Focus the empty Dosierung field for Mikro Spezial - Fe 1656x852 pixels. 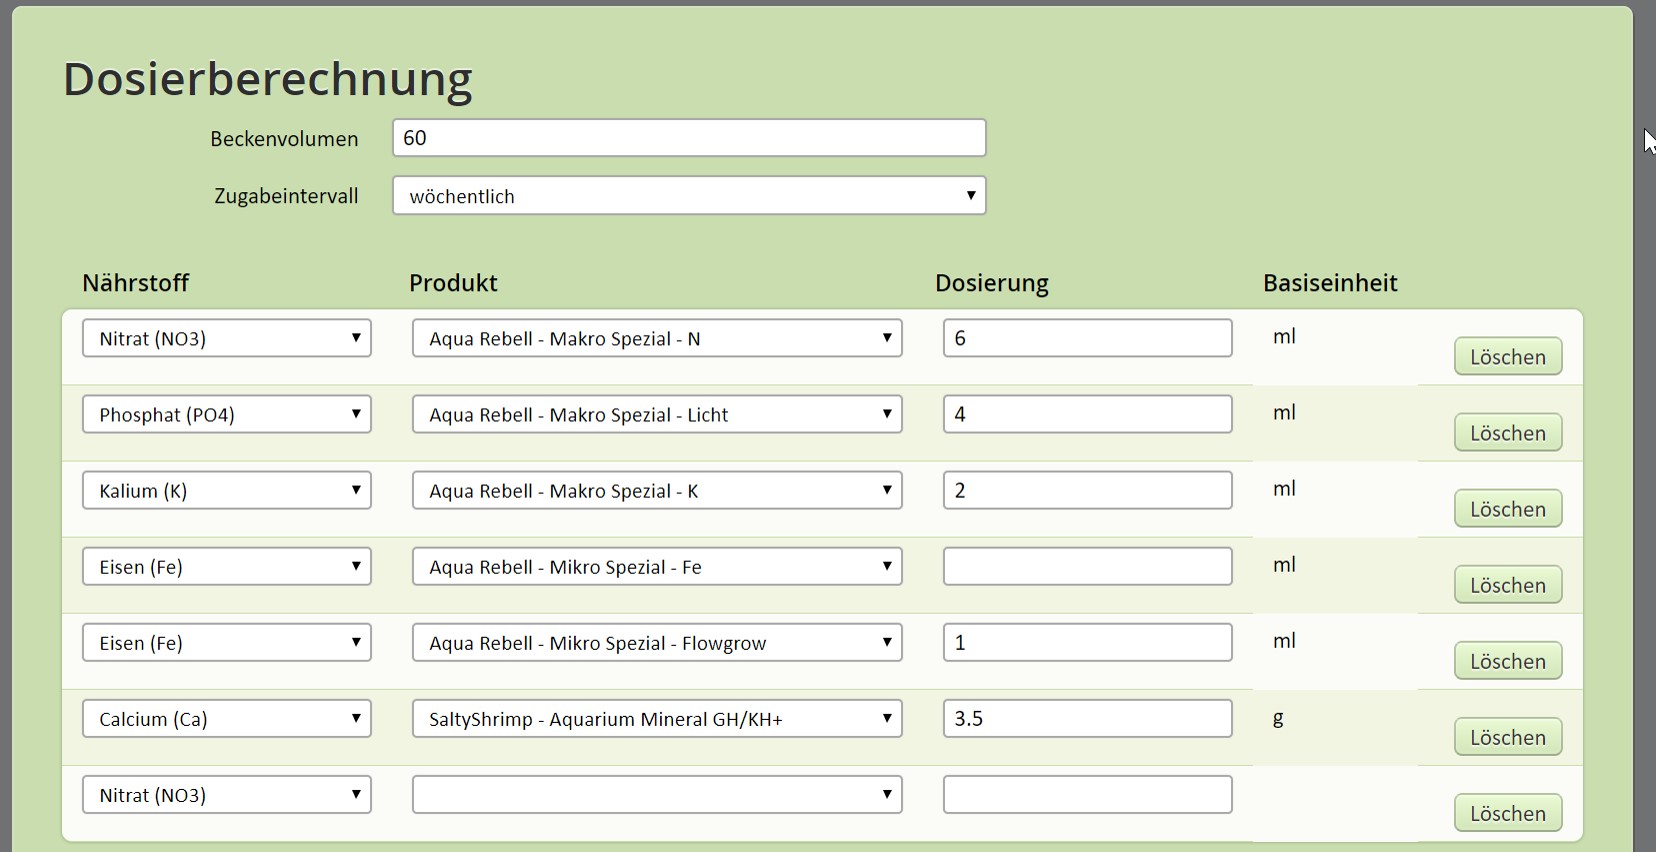1087,566
